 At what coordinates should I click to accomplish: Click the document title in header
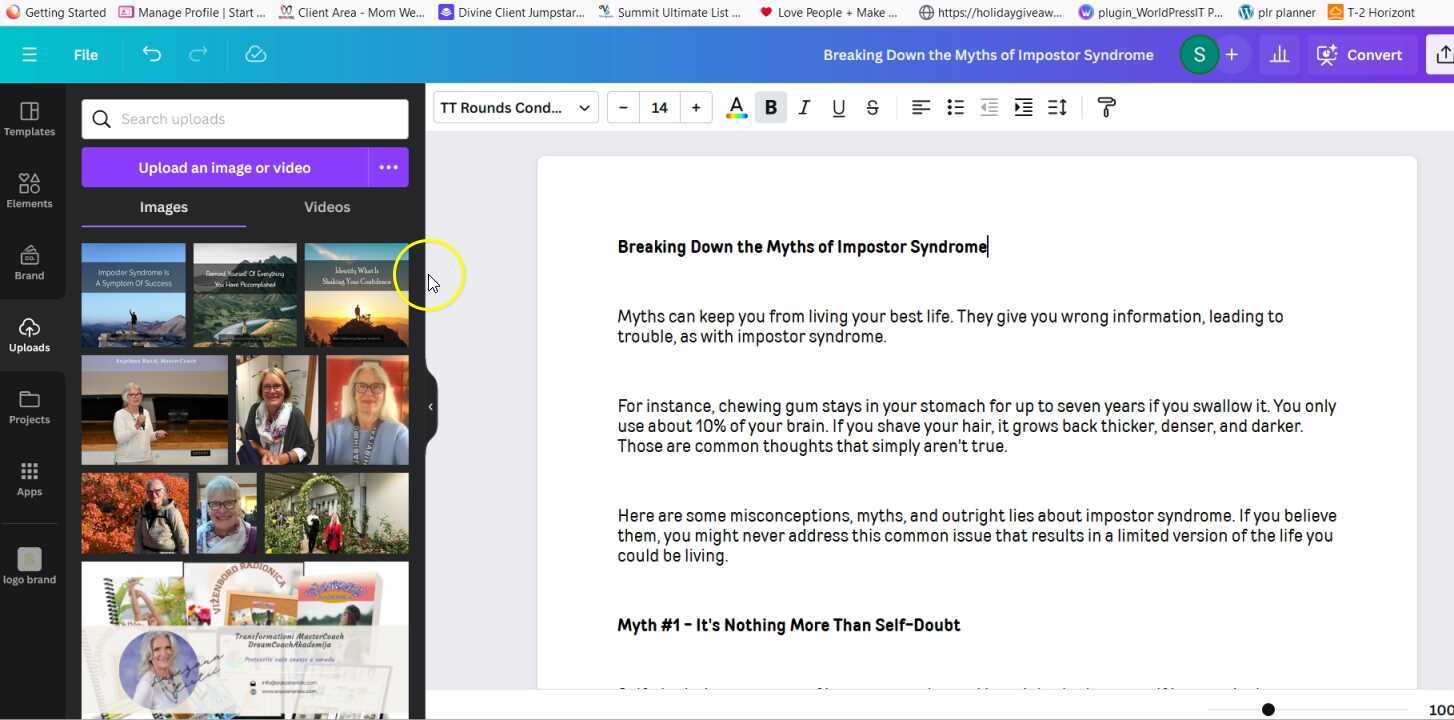click(x=988, y=55)
